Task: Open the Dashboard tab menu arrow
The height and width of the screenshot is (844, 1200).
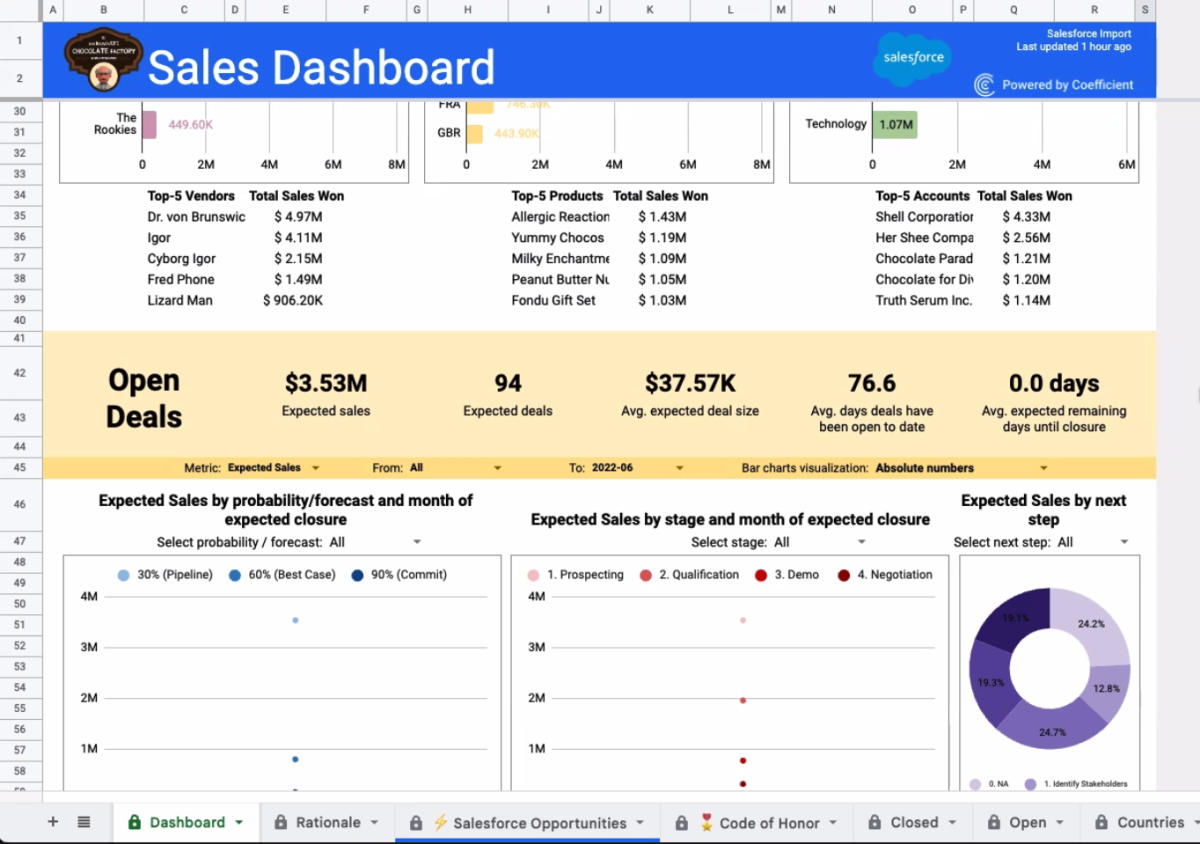Action: point(239,823)
